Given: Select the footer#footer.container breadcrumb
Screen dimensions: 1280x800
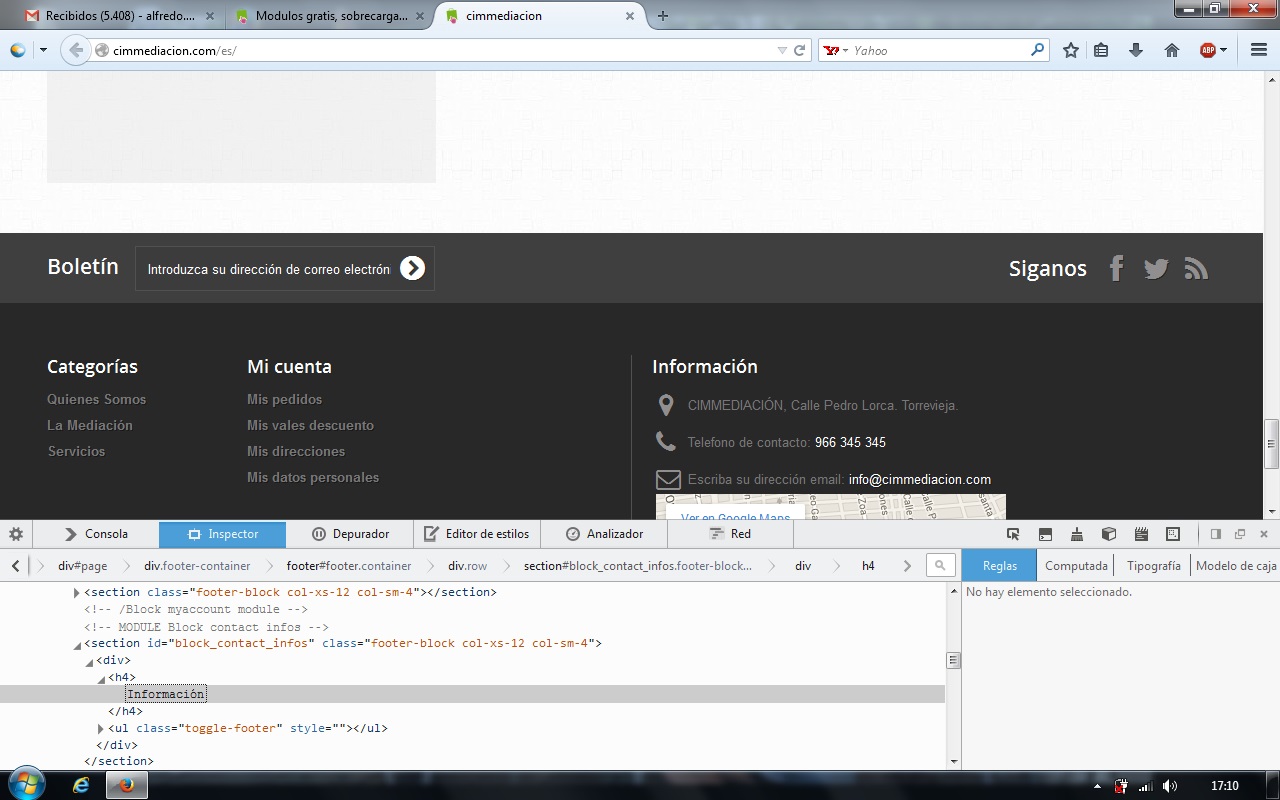Looking at the screenshot, I should 349,566.
